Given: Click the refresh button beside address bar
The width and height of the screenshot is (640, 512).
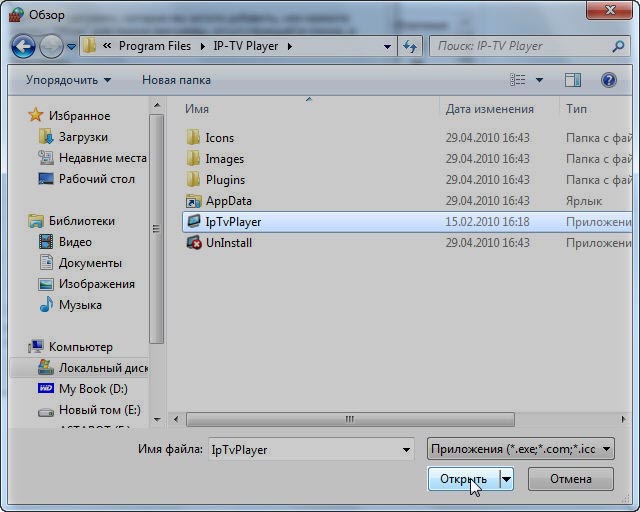Looking at the screenshot, I should 410,47.
